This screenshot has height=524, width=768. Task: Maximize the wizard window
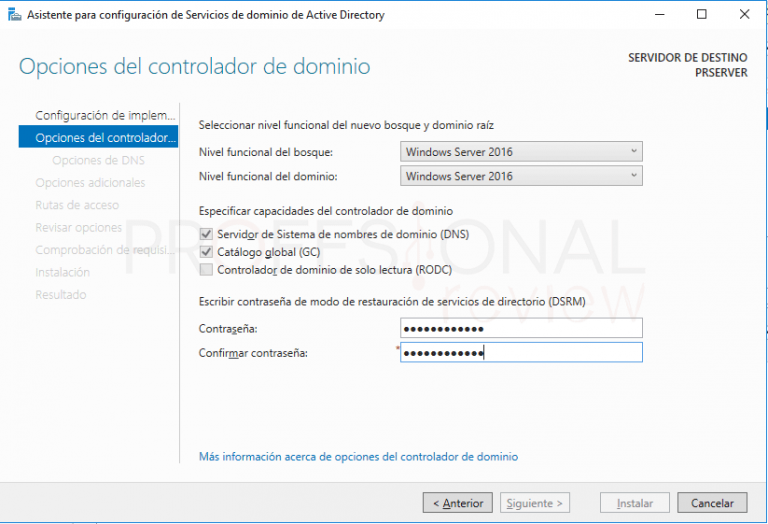(x=701, y=15)
